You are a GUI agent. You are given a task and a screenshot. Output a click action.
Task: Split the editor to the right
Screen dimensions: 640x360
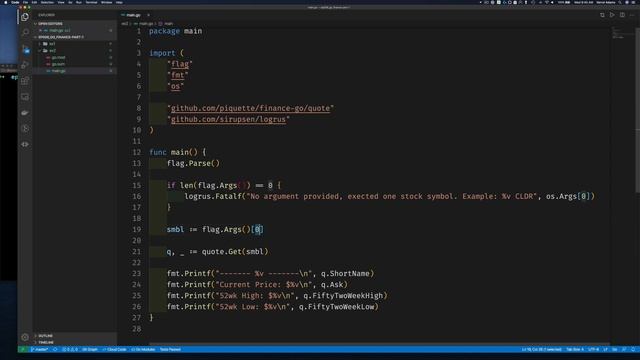622,15
